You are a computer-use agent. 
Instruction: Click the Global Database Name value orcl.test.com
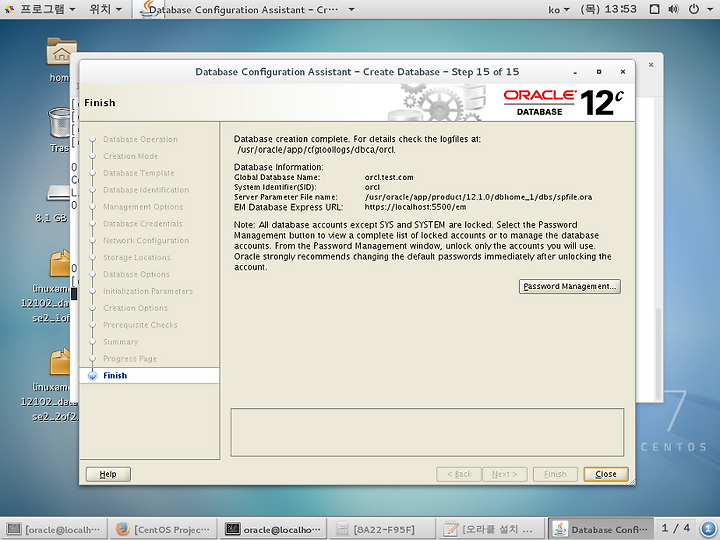tap(389, 177)
